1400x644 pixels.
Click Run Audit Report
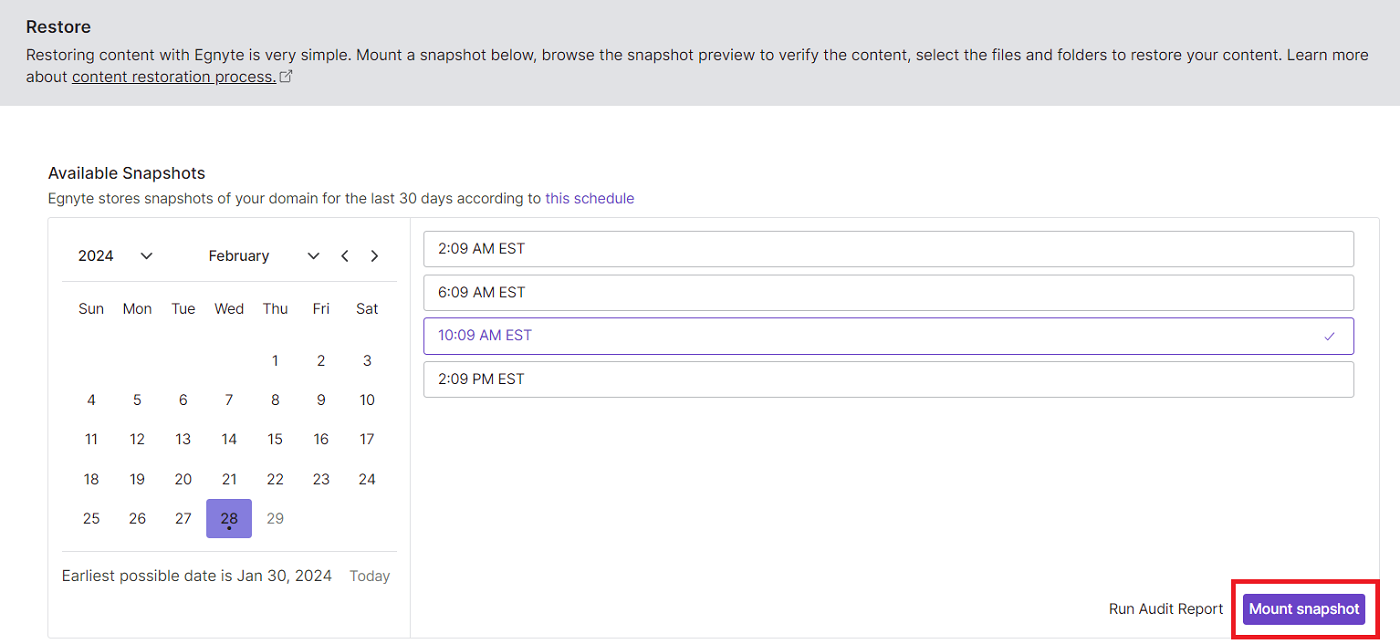(1165, 608)
